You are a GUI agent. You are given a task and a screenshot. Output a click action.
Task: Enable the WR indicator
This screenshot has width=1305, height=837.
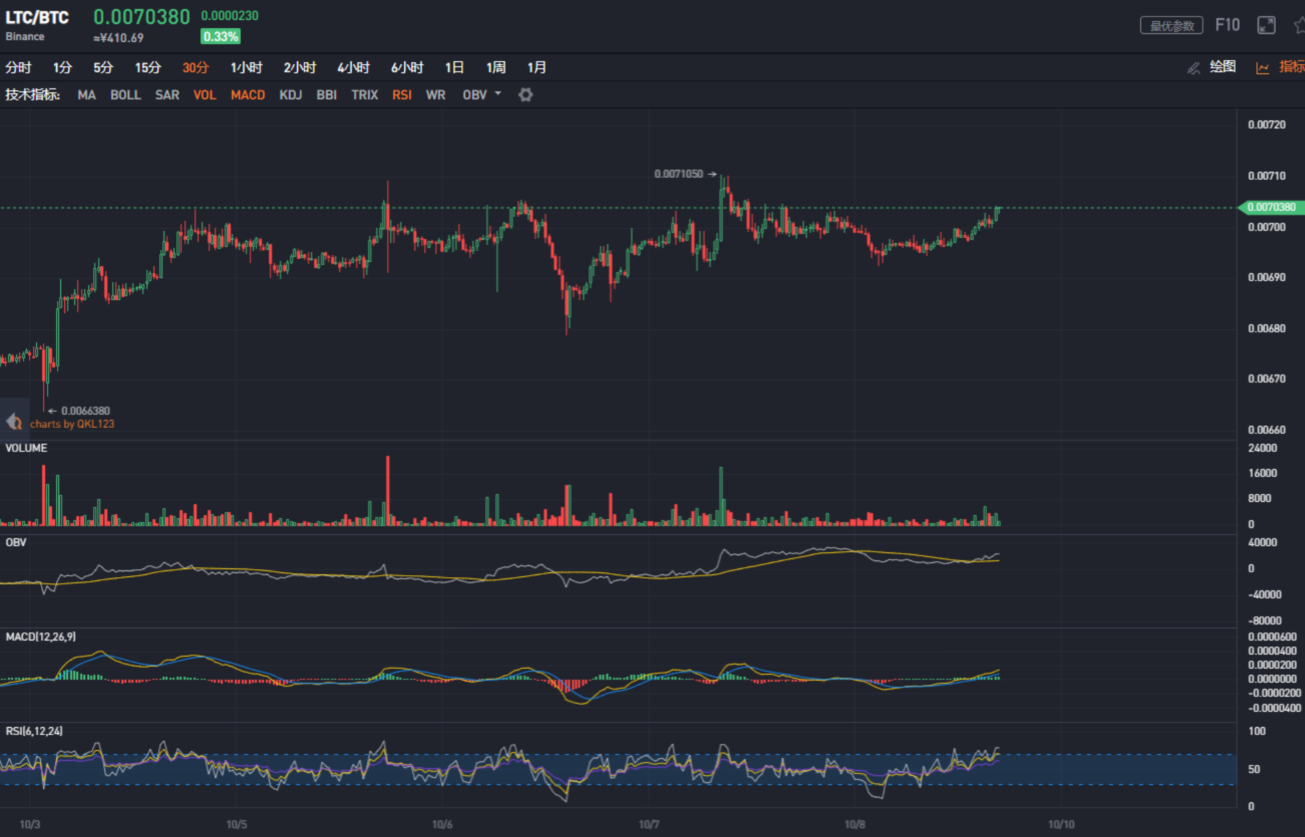tap(435, 95)
